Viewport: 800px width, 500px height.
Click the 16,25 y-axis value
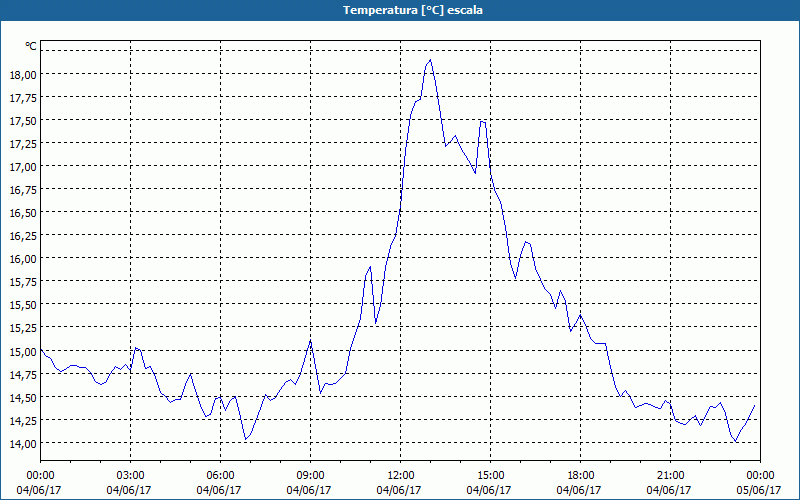click(x=23, y=236)
